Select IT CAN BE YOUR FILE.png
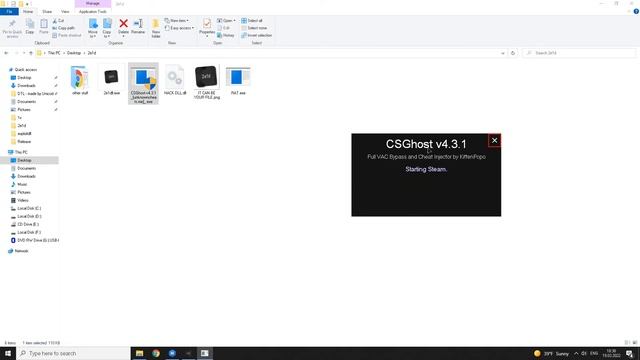The width and height of the screenshot is (640, 360). [x=207, y=82]
